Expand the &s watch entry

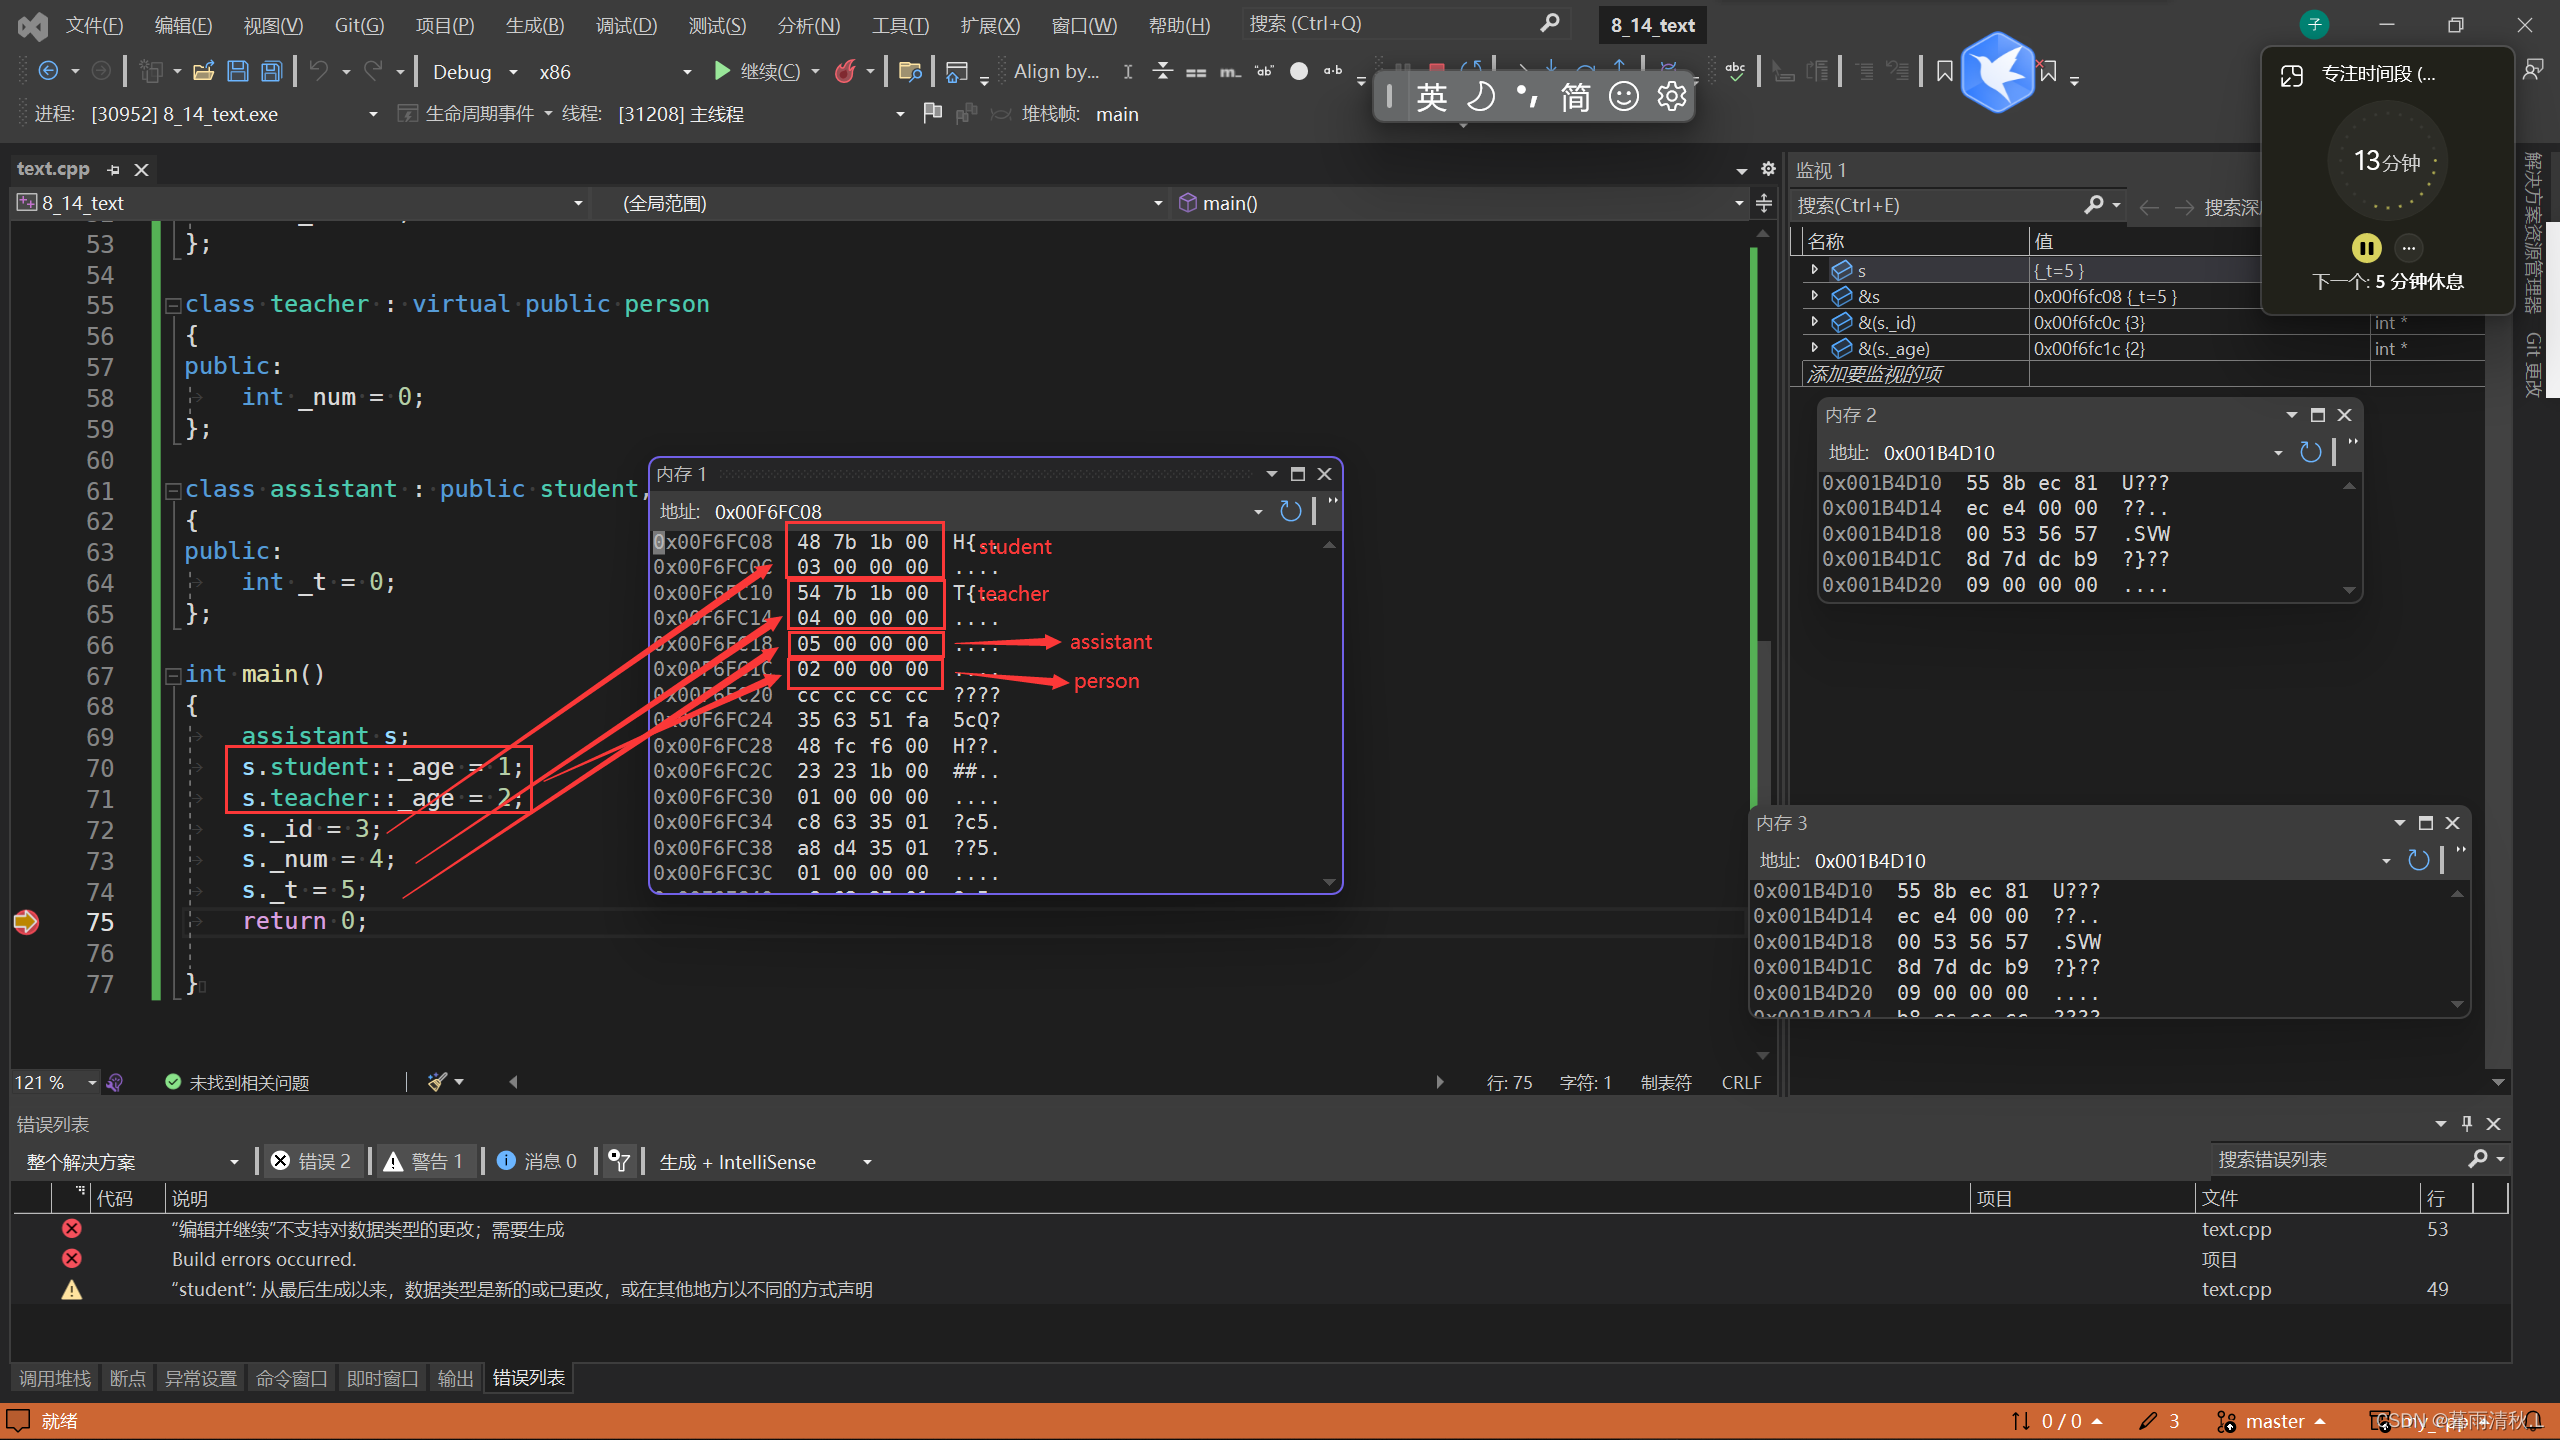point(1814,295)
